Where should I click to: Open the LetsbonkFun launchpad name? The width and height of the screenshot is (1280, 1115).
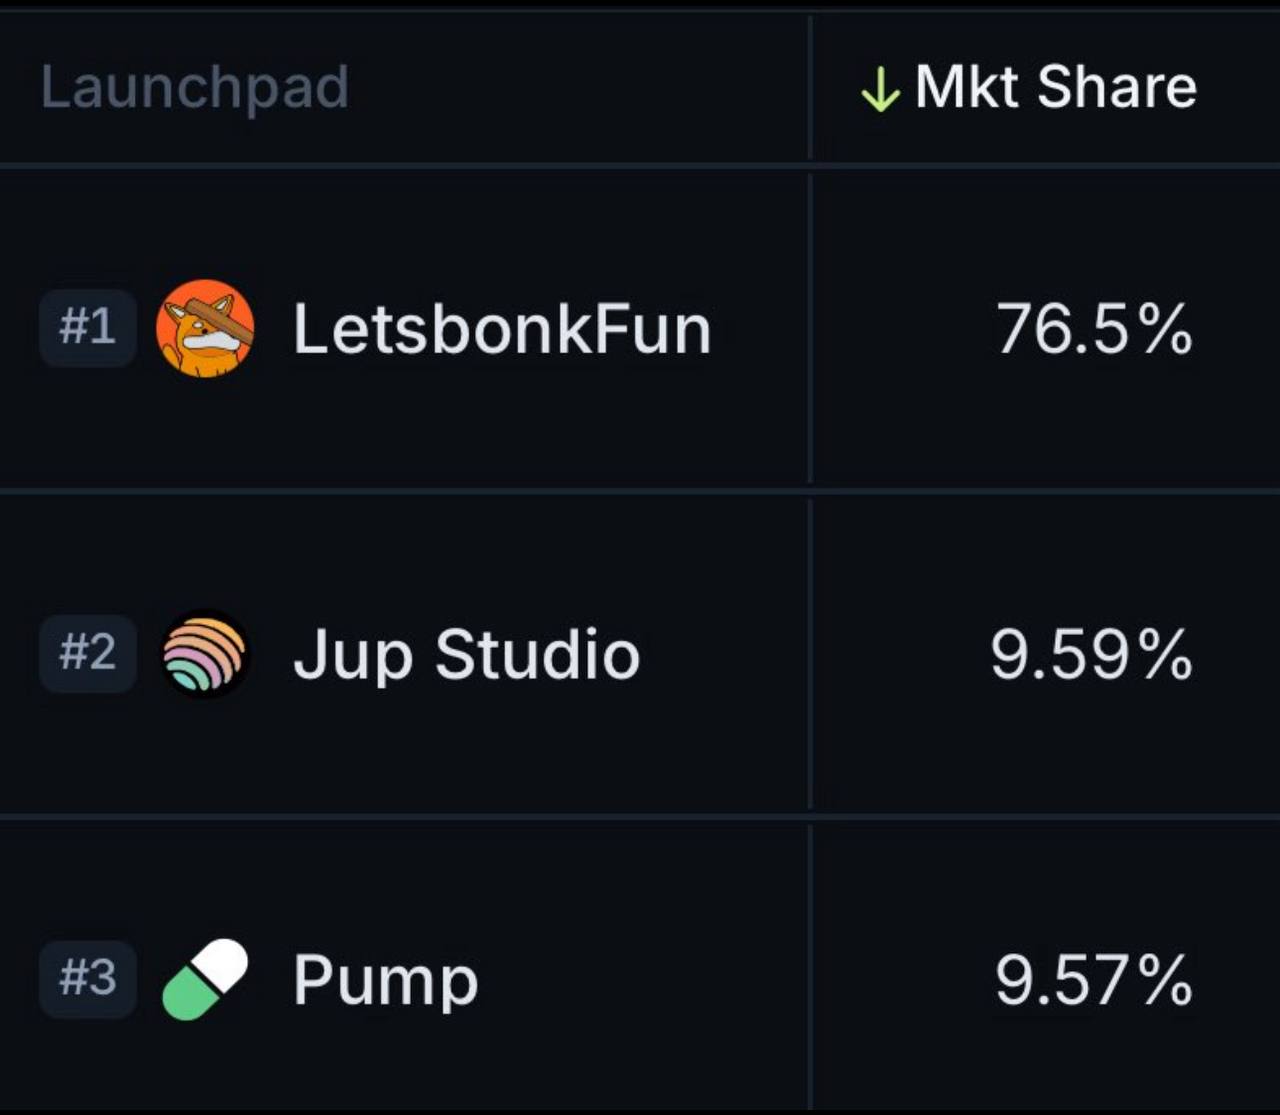coord(502,329)
